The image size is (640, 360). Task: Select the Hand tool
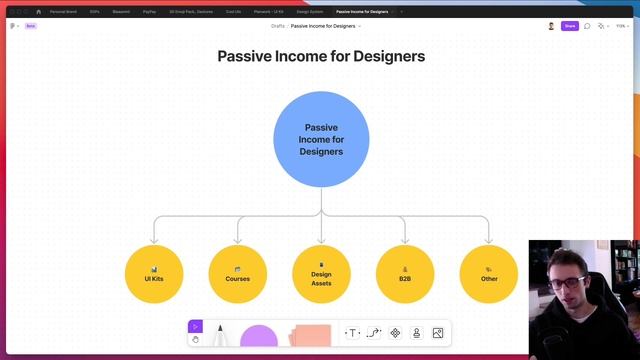195,340
